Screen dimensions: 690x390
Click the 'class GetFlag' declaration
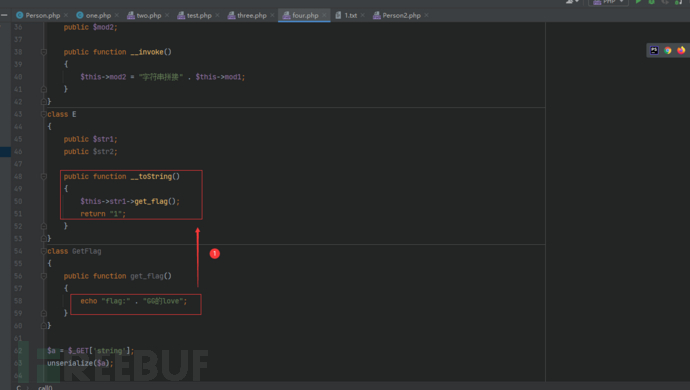tap(74, 251)
